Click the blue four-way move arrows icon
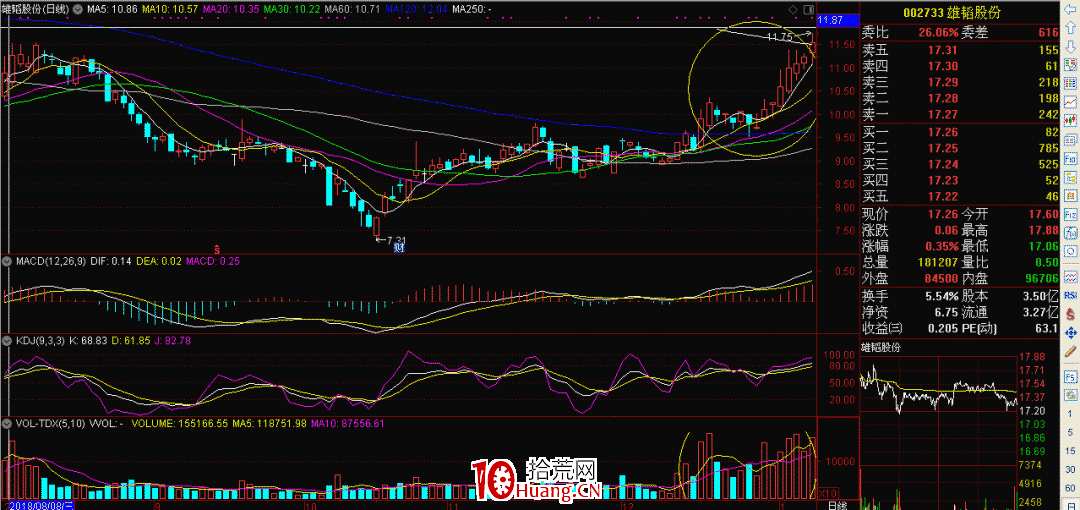This screenshot has height=510, width=1080. coord(1070,333)
